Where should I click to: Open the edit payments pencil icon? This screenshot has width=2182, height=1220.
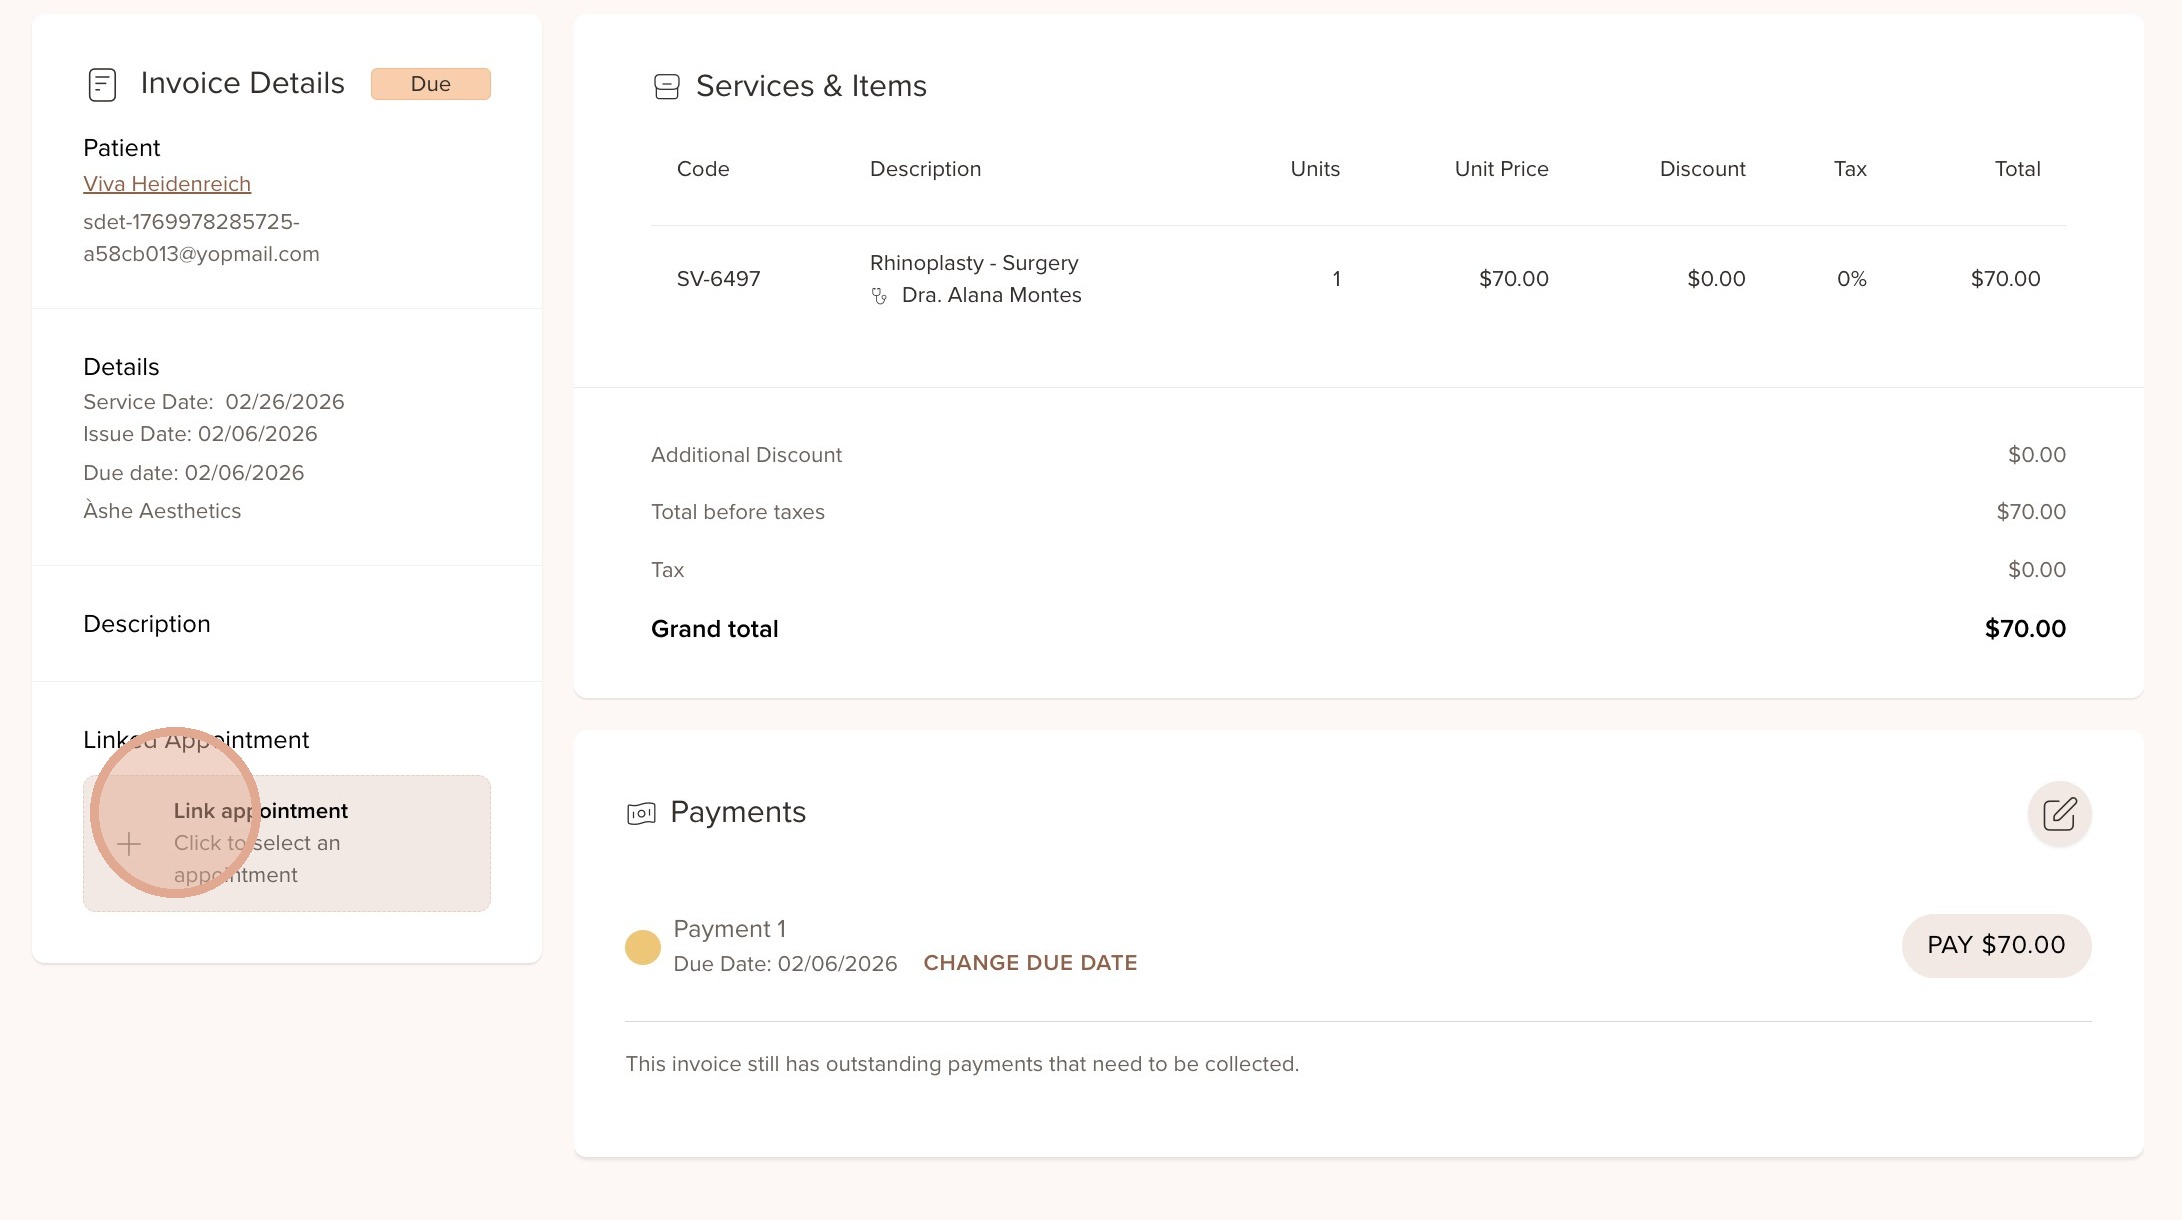[x=2059, y=814]
